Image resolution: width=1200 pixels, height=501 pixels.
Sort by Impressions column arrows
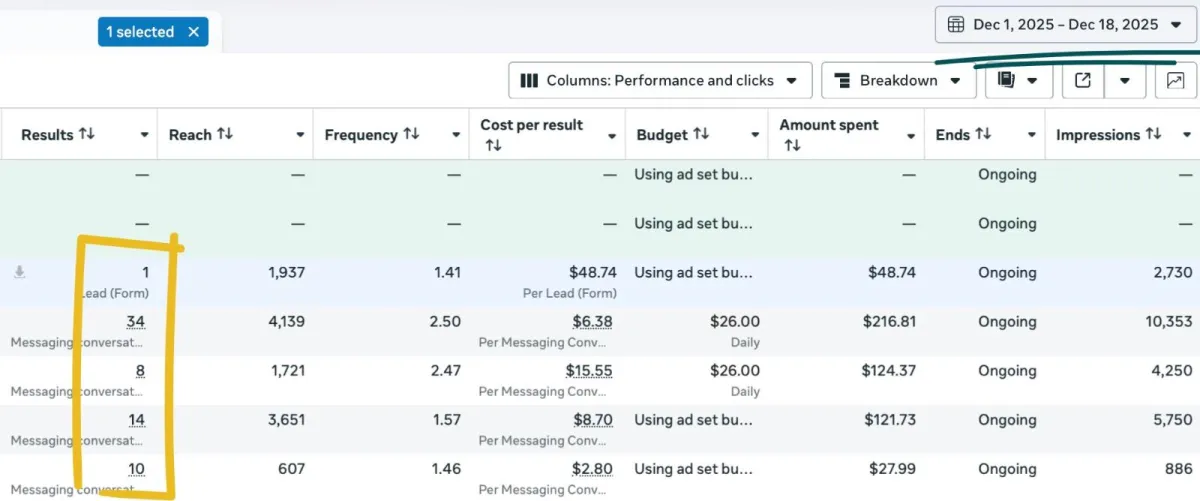[x=1153, y=134]
